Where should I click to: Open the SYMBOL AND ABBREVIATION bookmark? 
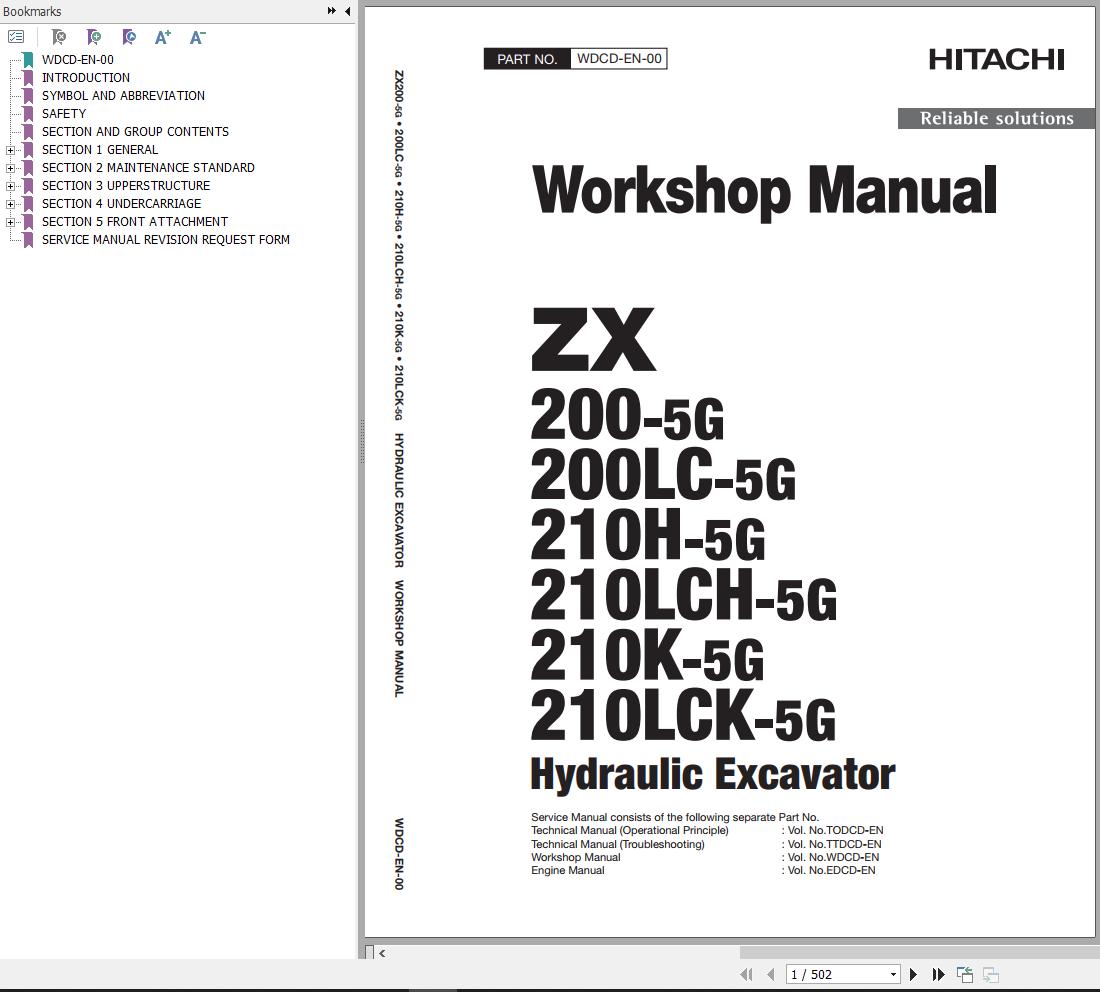pyautogui.click(x=123, y=95)
